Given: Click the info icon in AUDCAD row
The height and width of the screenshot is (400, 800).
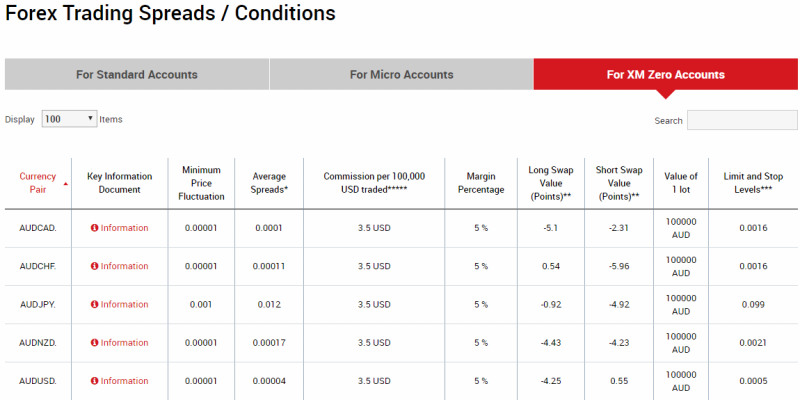Looking at the screenshot, I should click(94, 228).
